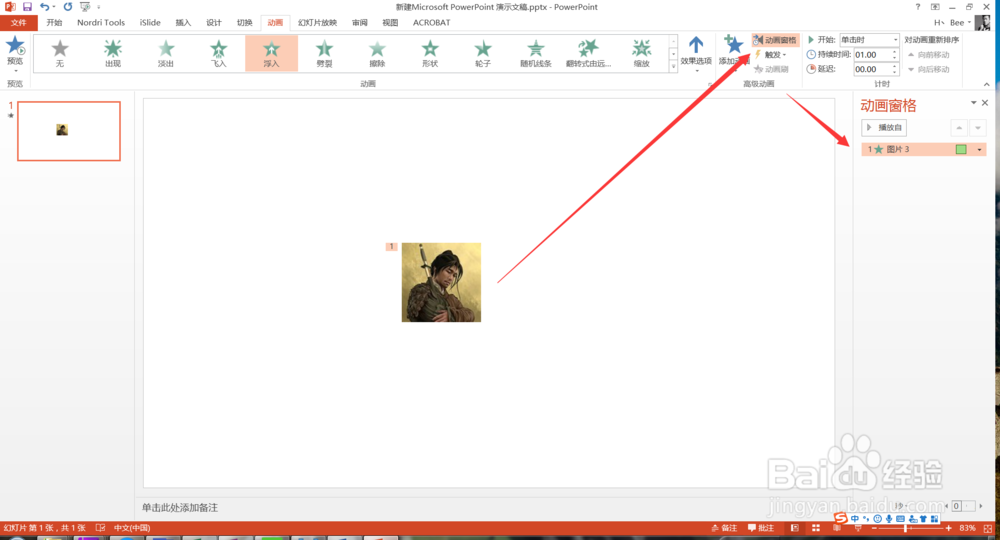The image size is (1000, 540).
Task: Click zoom in plus button
Action: (948, 529)
